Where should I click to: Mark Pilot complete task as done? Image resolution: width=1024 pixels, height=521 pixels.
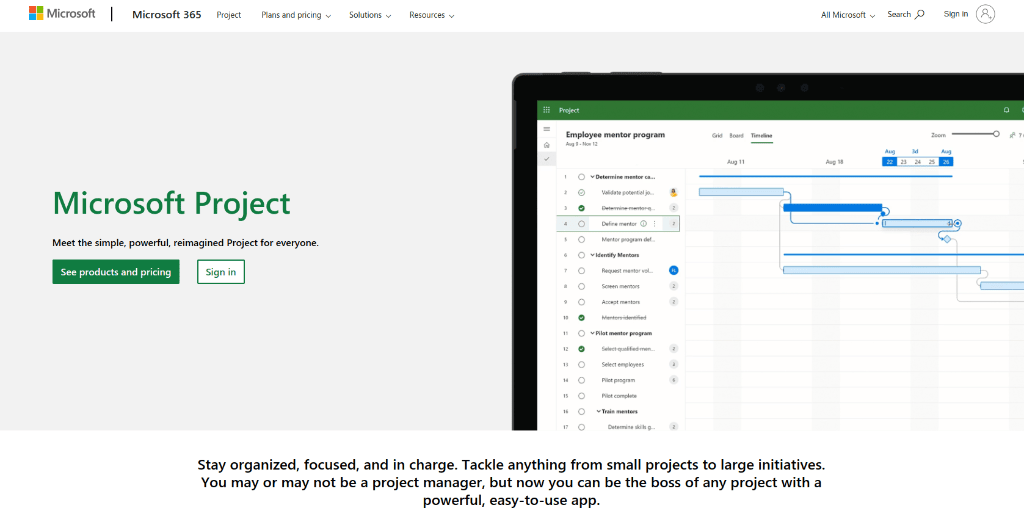click(x=581, y=396)
